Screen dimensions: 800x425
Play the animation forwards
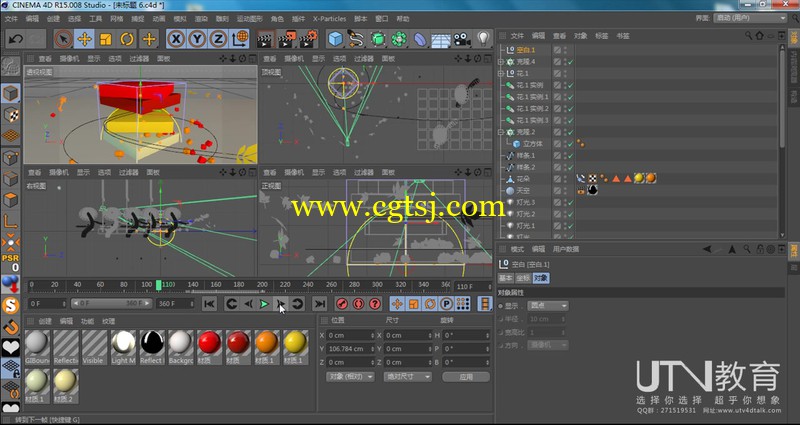pos(264,304)
